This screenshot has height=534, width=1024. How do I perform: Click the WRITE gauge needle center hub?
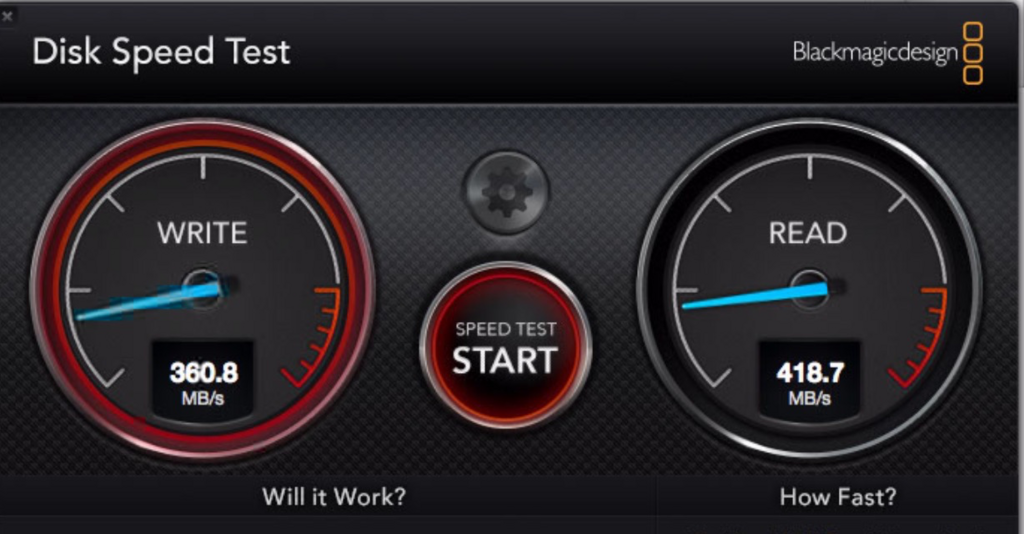pos(202,287)
